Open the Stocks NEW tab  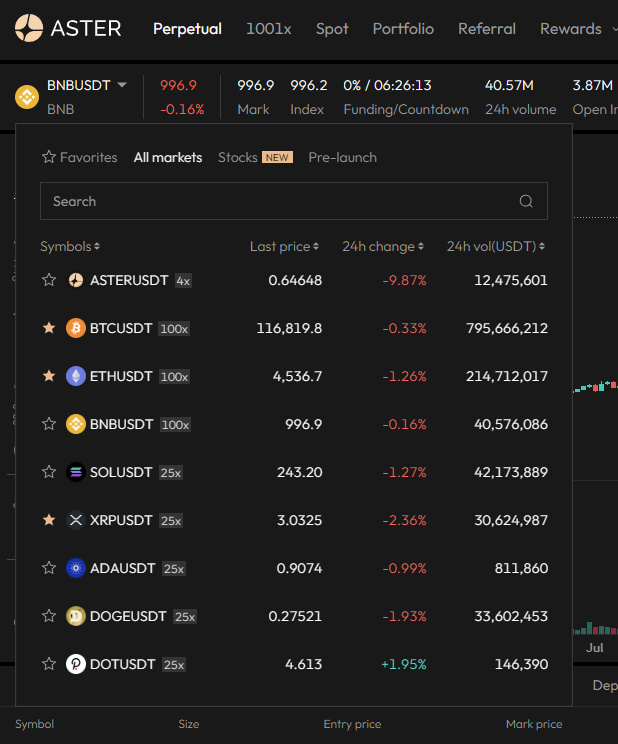click(x=255, y=157)
